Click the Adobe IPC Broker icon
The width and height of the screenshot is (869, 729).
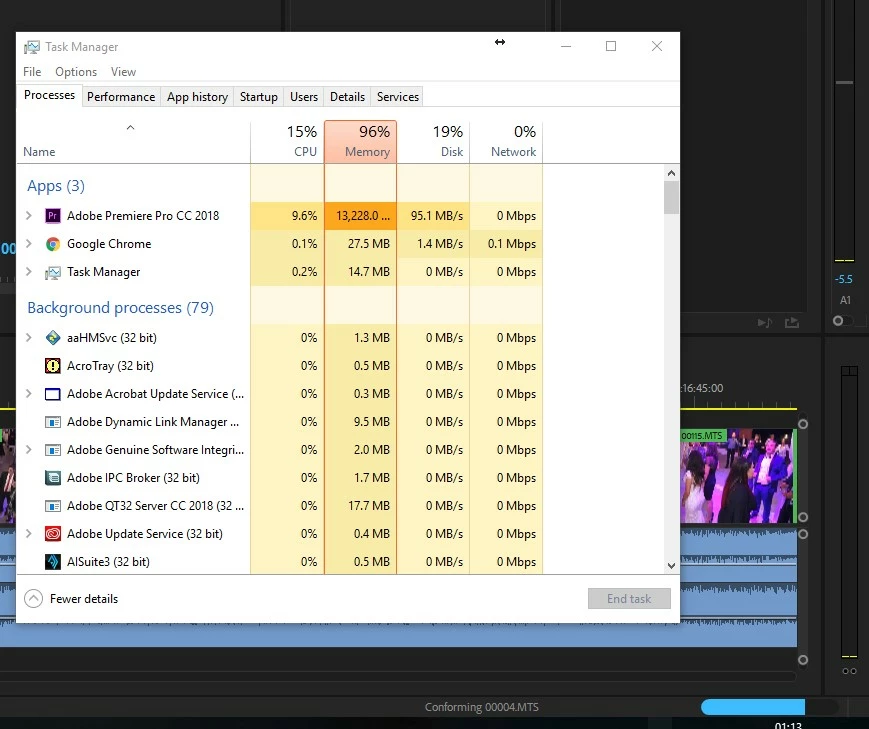point(53,477)
